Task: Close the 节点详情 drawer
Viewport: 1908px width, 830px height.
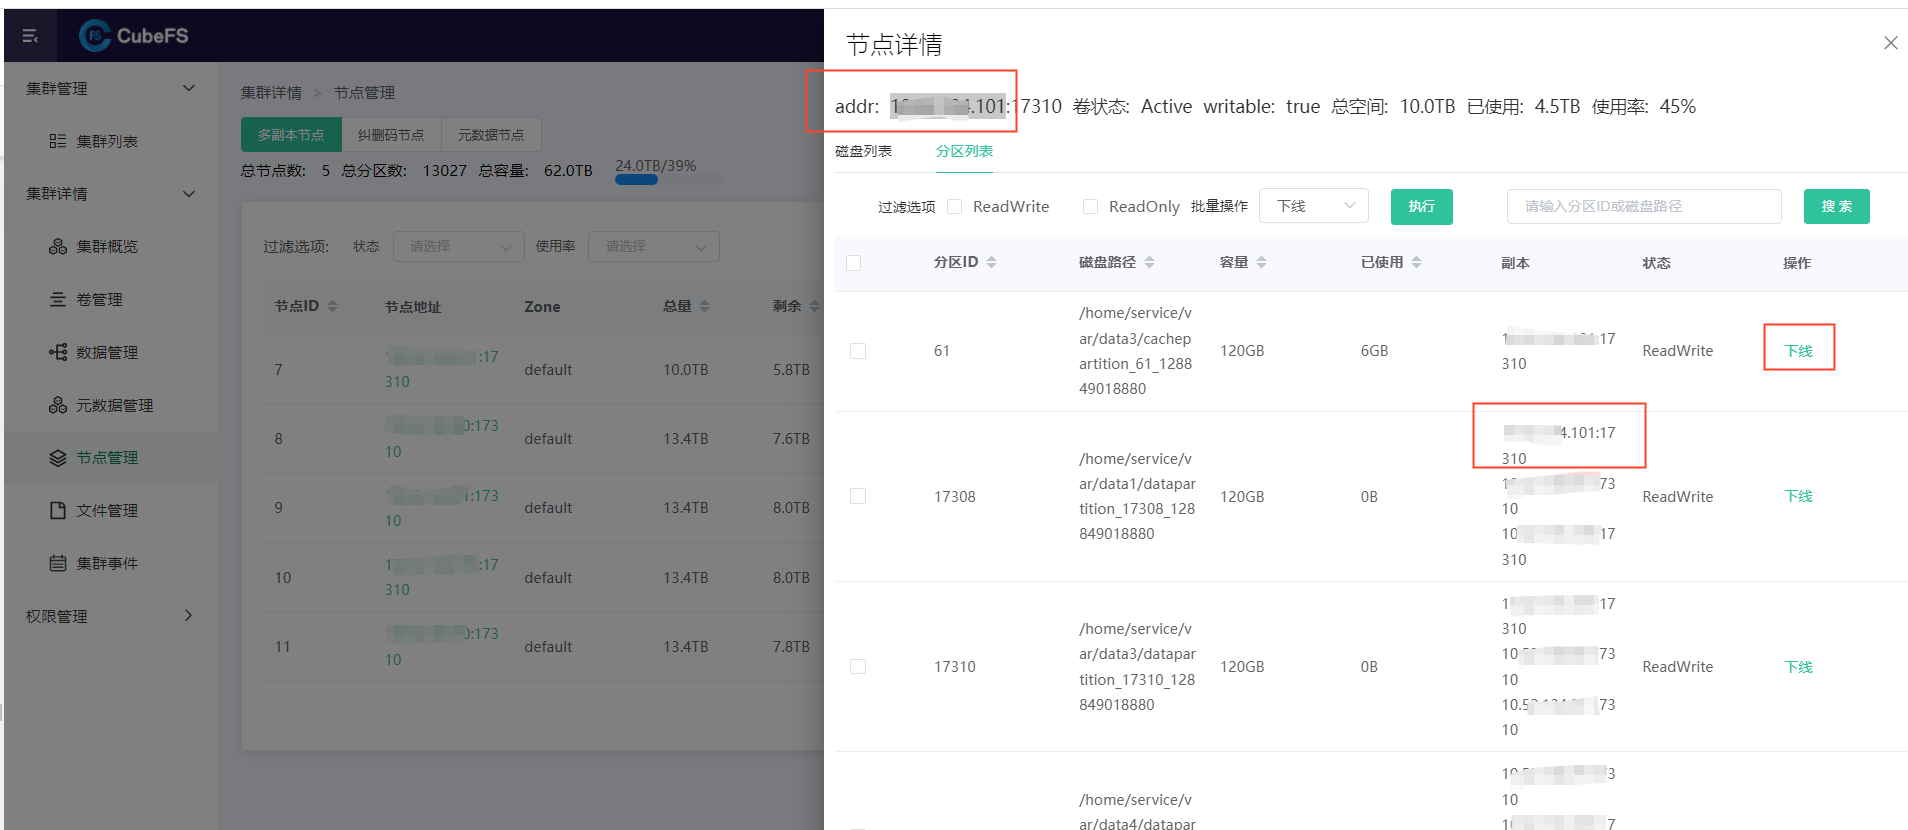Action: [x=1890, y=43]
